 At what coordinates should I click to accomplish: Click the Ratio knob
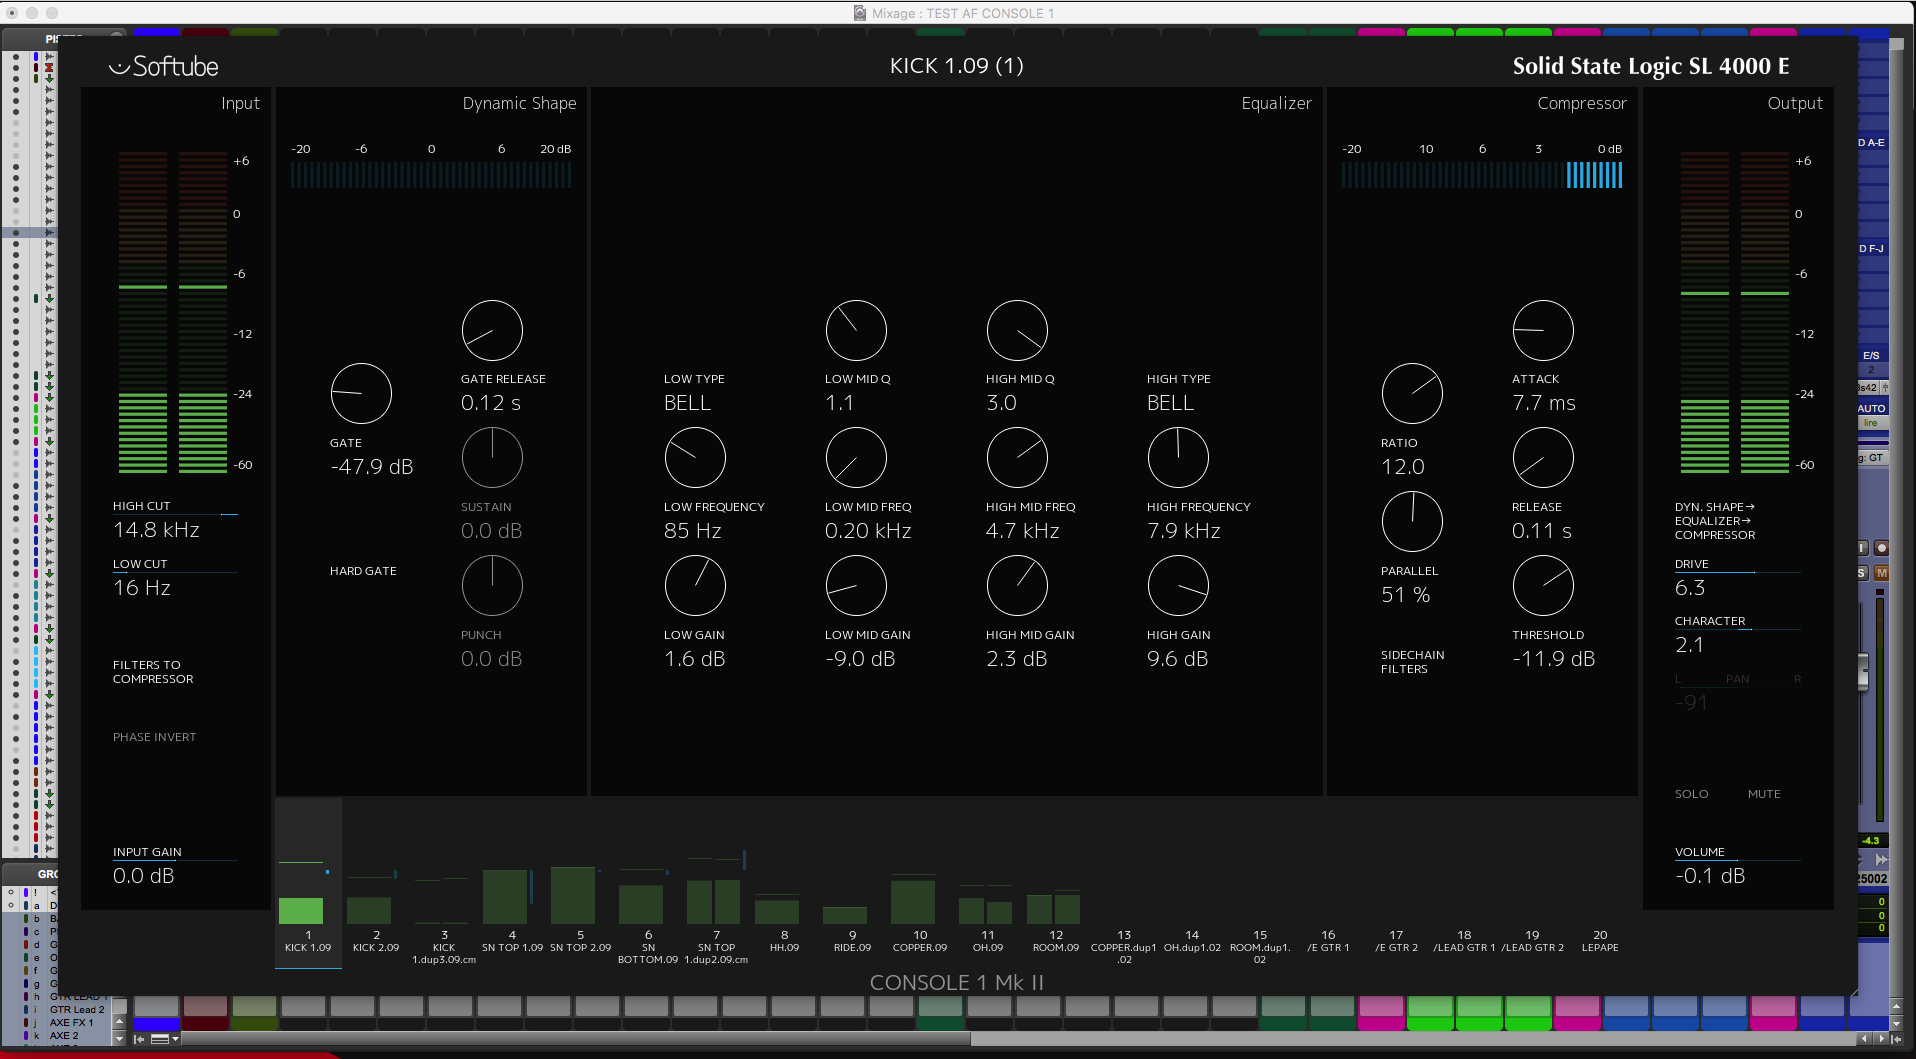pyautogui.click(x=1412, y=393)
